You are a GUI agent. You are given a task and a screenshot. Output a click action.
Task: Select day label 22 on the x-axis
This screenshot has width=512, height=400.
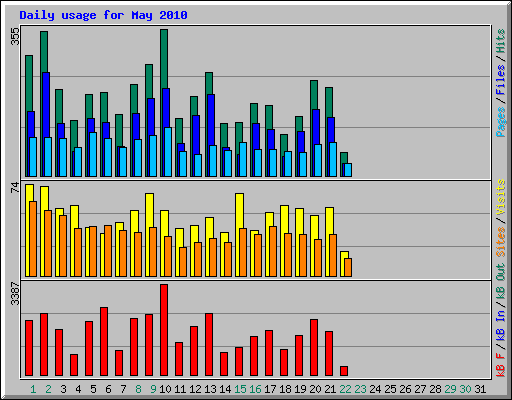345,389
